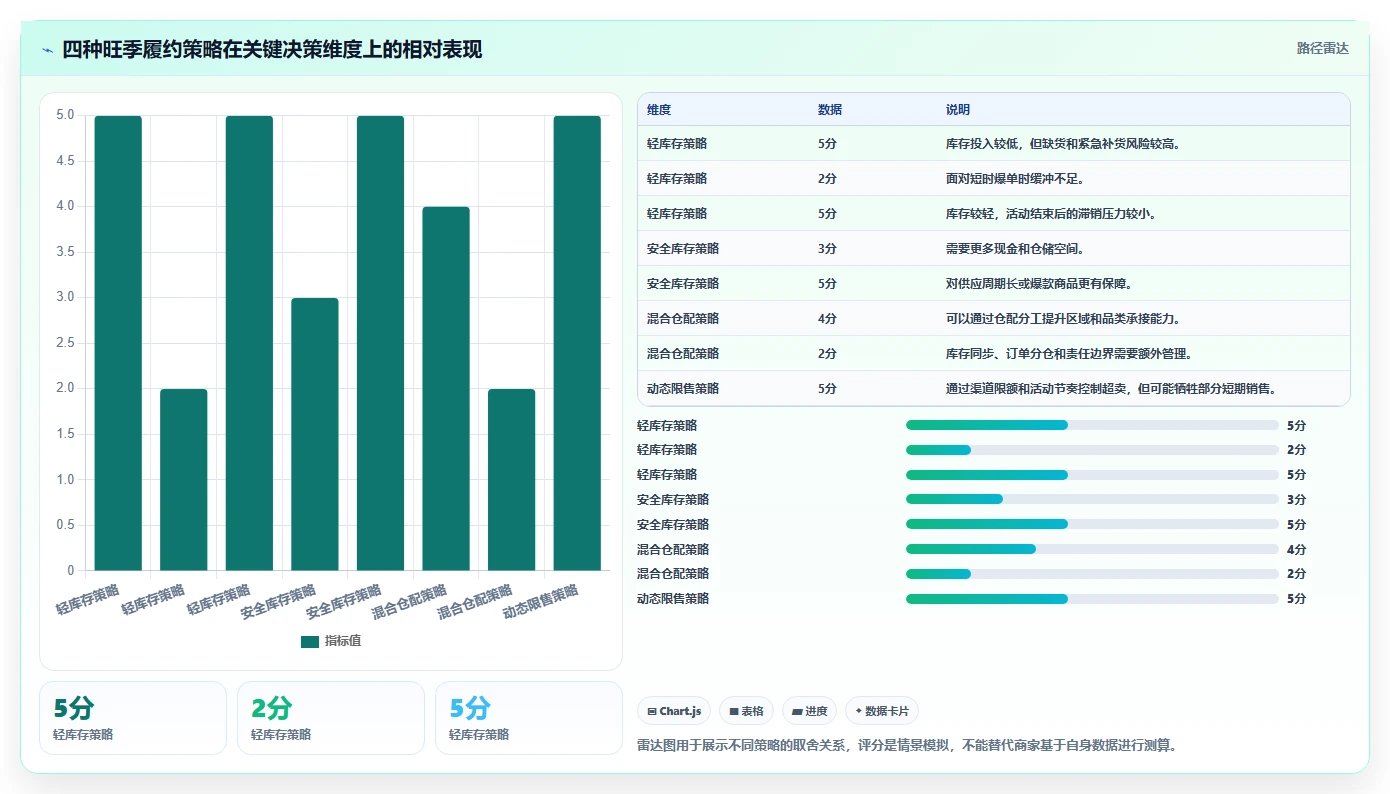1390x794 pixels.
Task: Click the 安全库存策略 3分 progress bar
Action: click(1092, 499)
